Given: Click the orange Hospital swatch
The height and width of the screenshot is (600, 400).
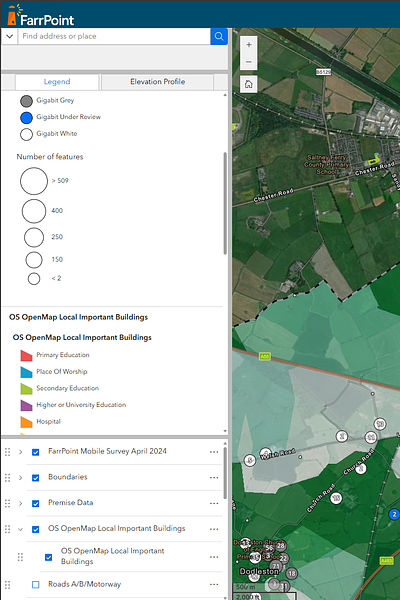Looking at the screenshot, I should coord(26,422).
